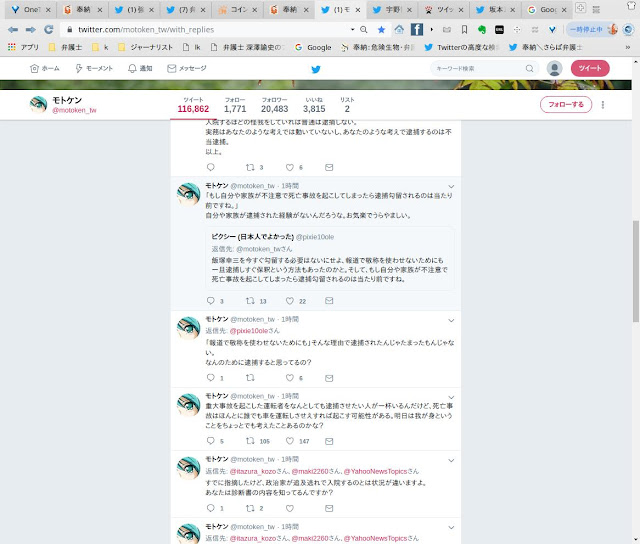Viewport: 640px width, 544px height.
Task: Click the new tab plus button
Action: pos(580,7)
